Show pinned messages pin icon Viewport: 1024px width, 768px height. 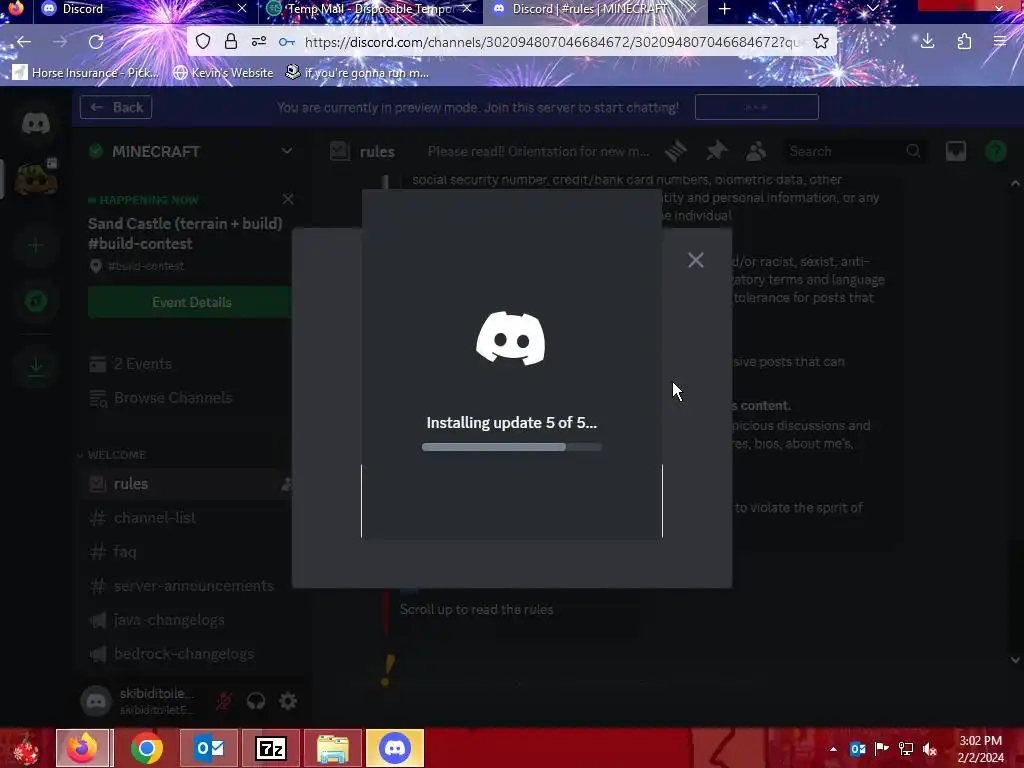point(716,151)
